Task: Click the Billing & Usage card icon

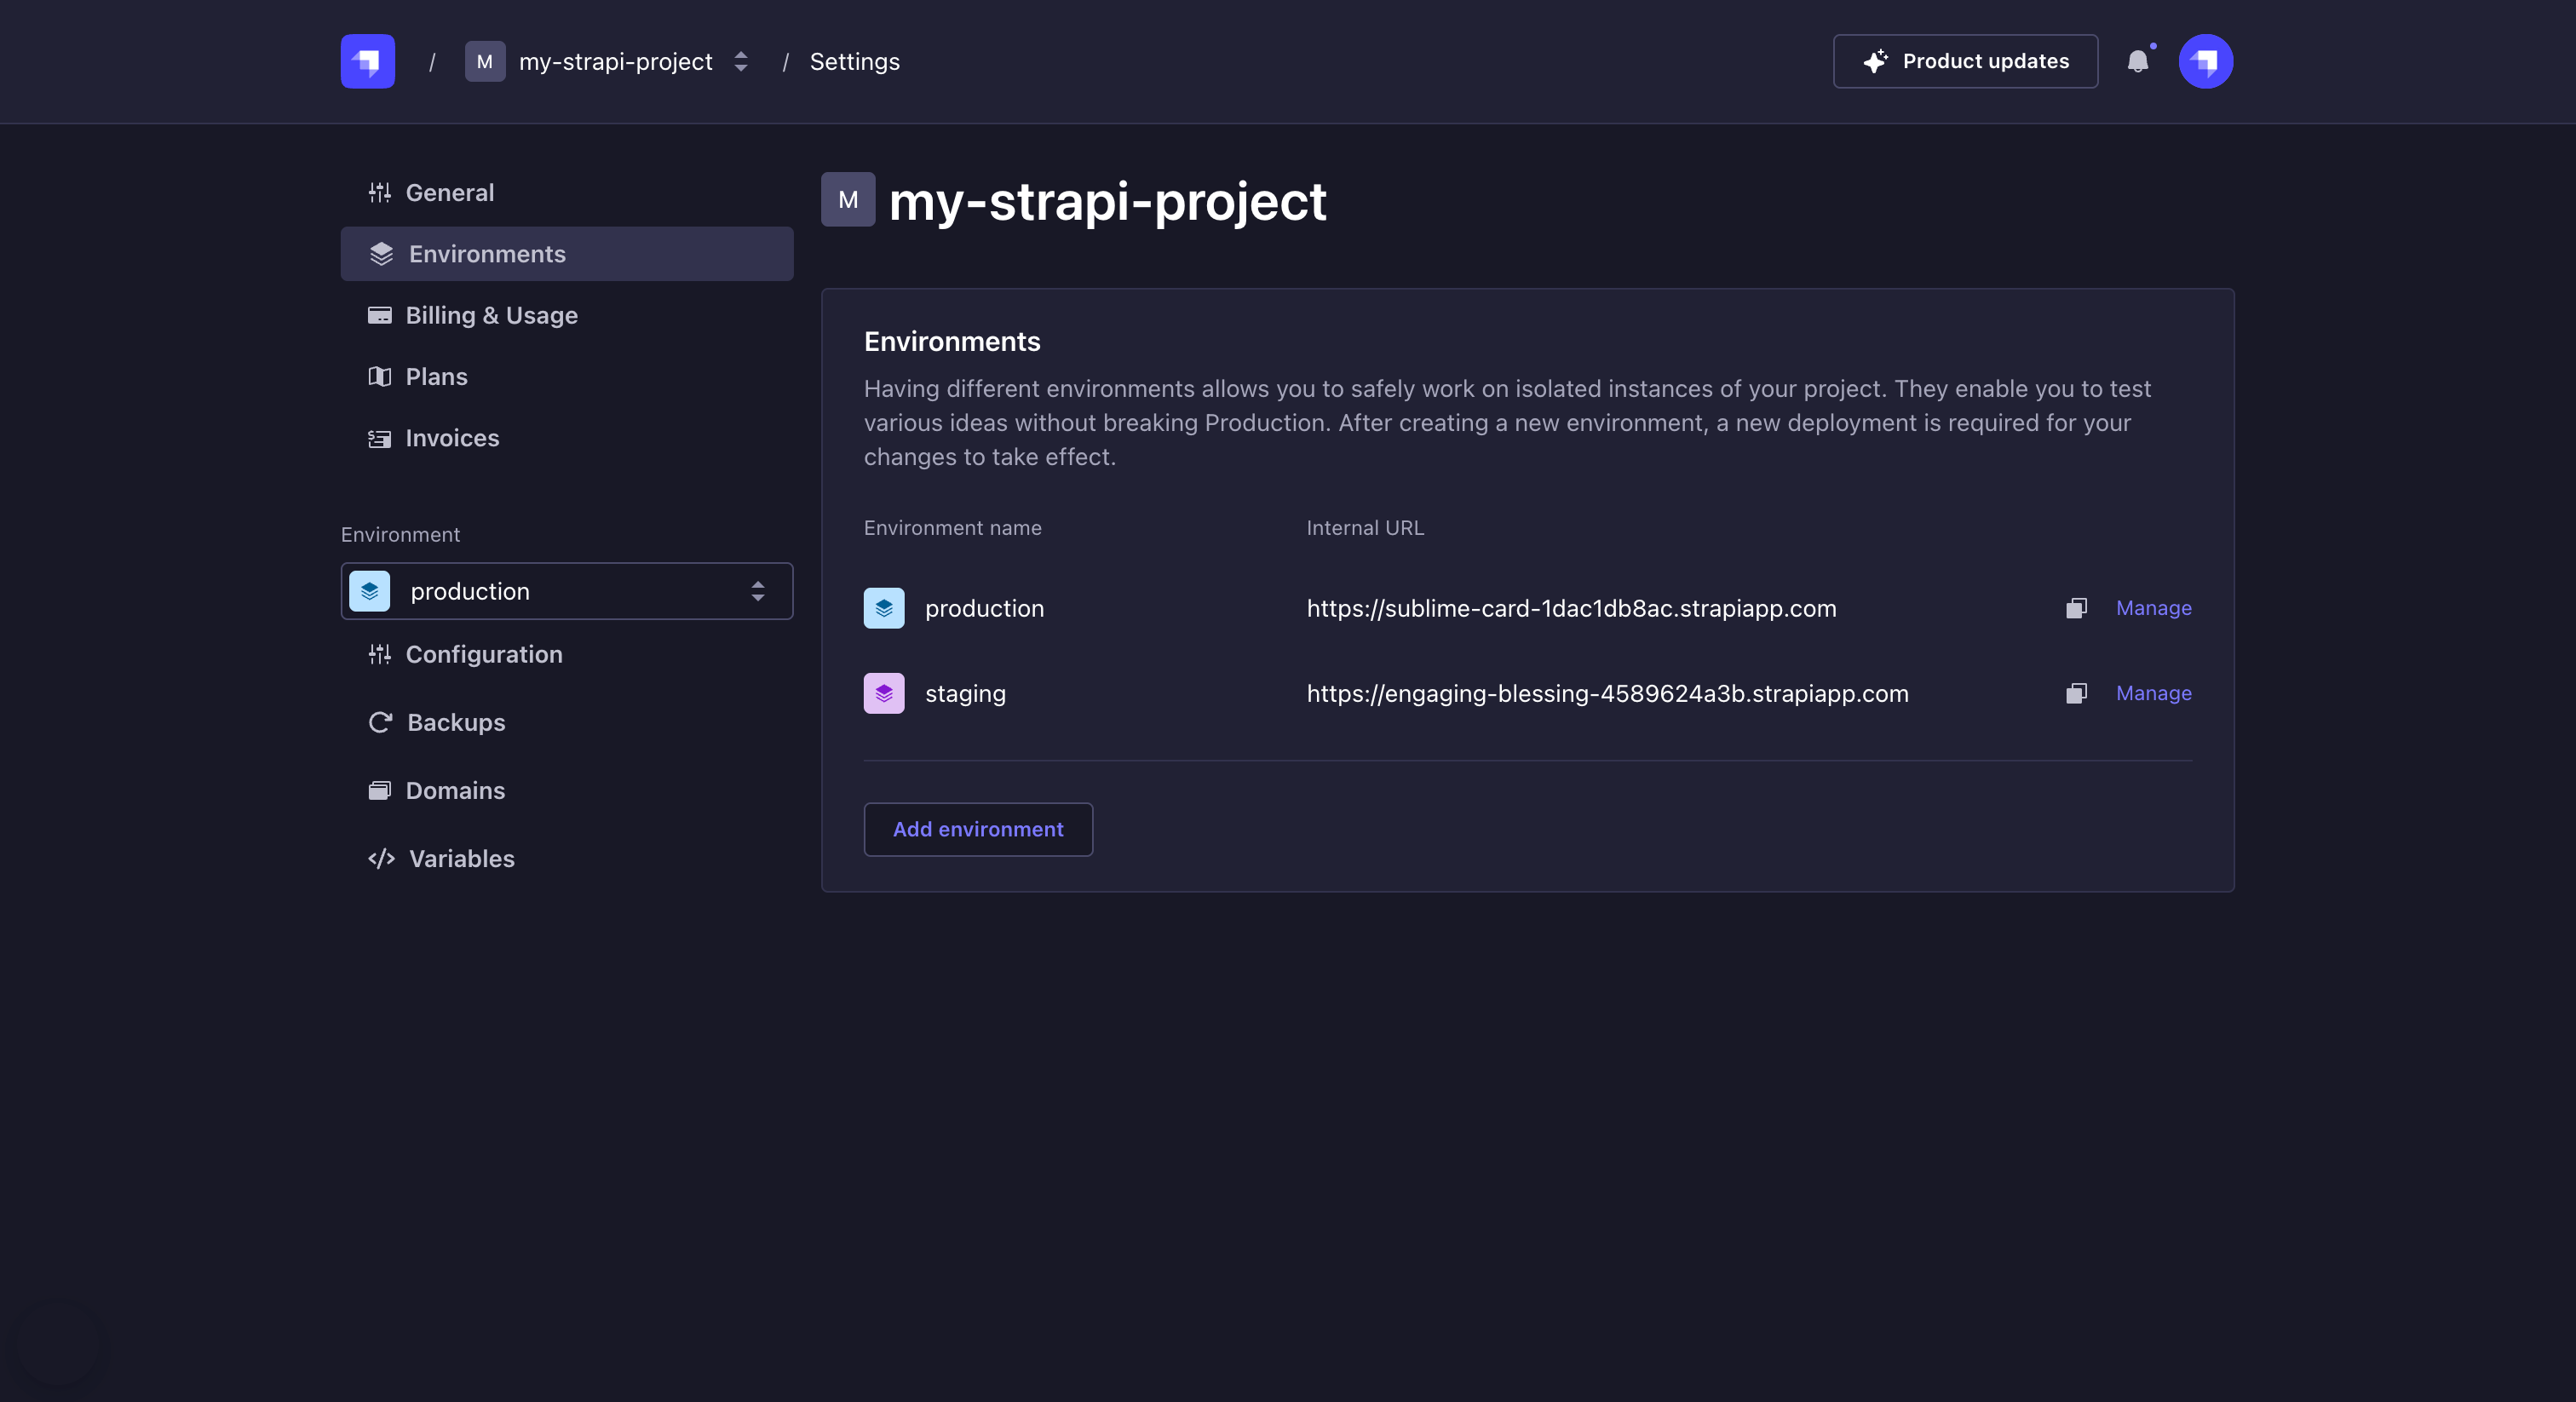Action: pos(380,315)
